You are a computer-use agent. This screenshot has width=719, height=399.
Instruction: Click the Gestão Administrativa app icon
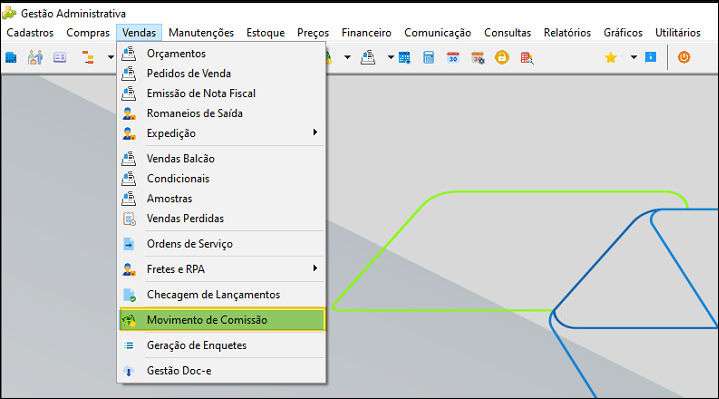(9, 13)
